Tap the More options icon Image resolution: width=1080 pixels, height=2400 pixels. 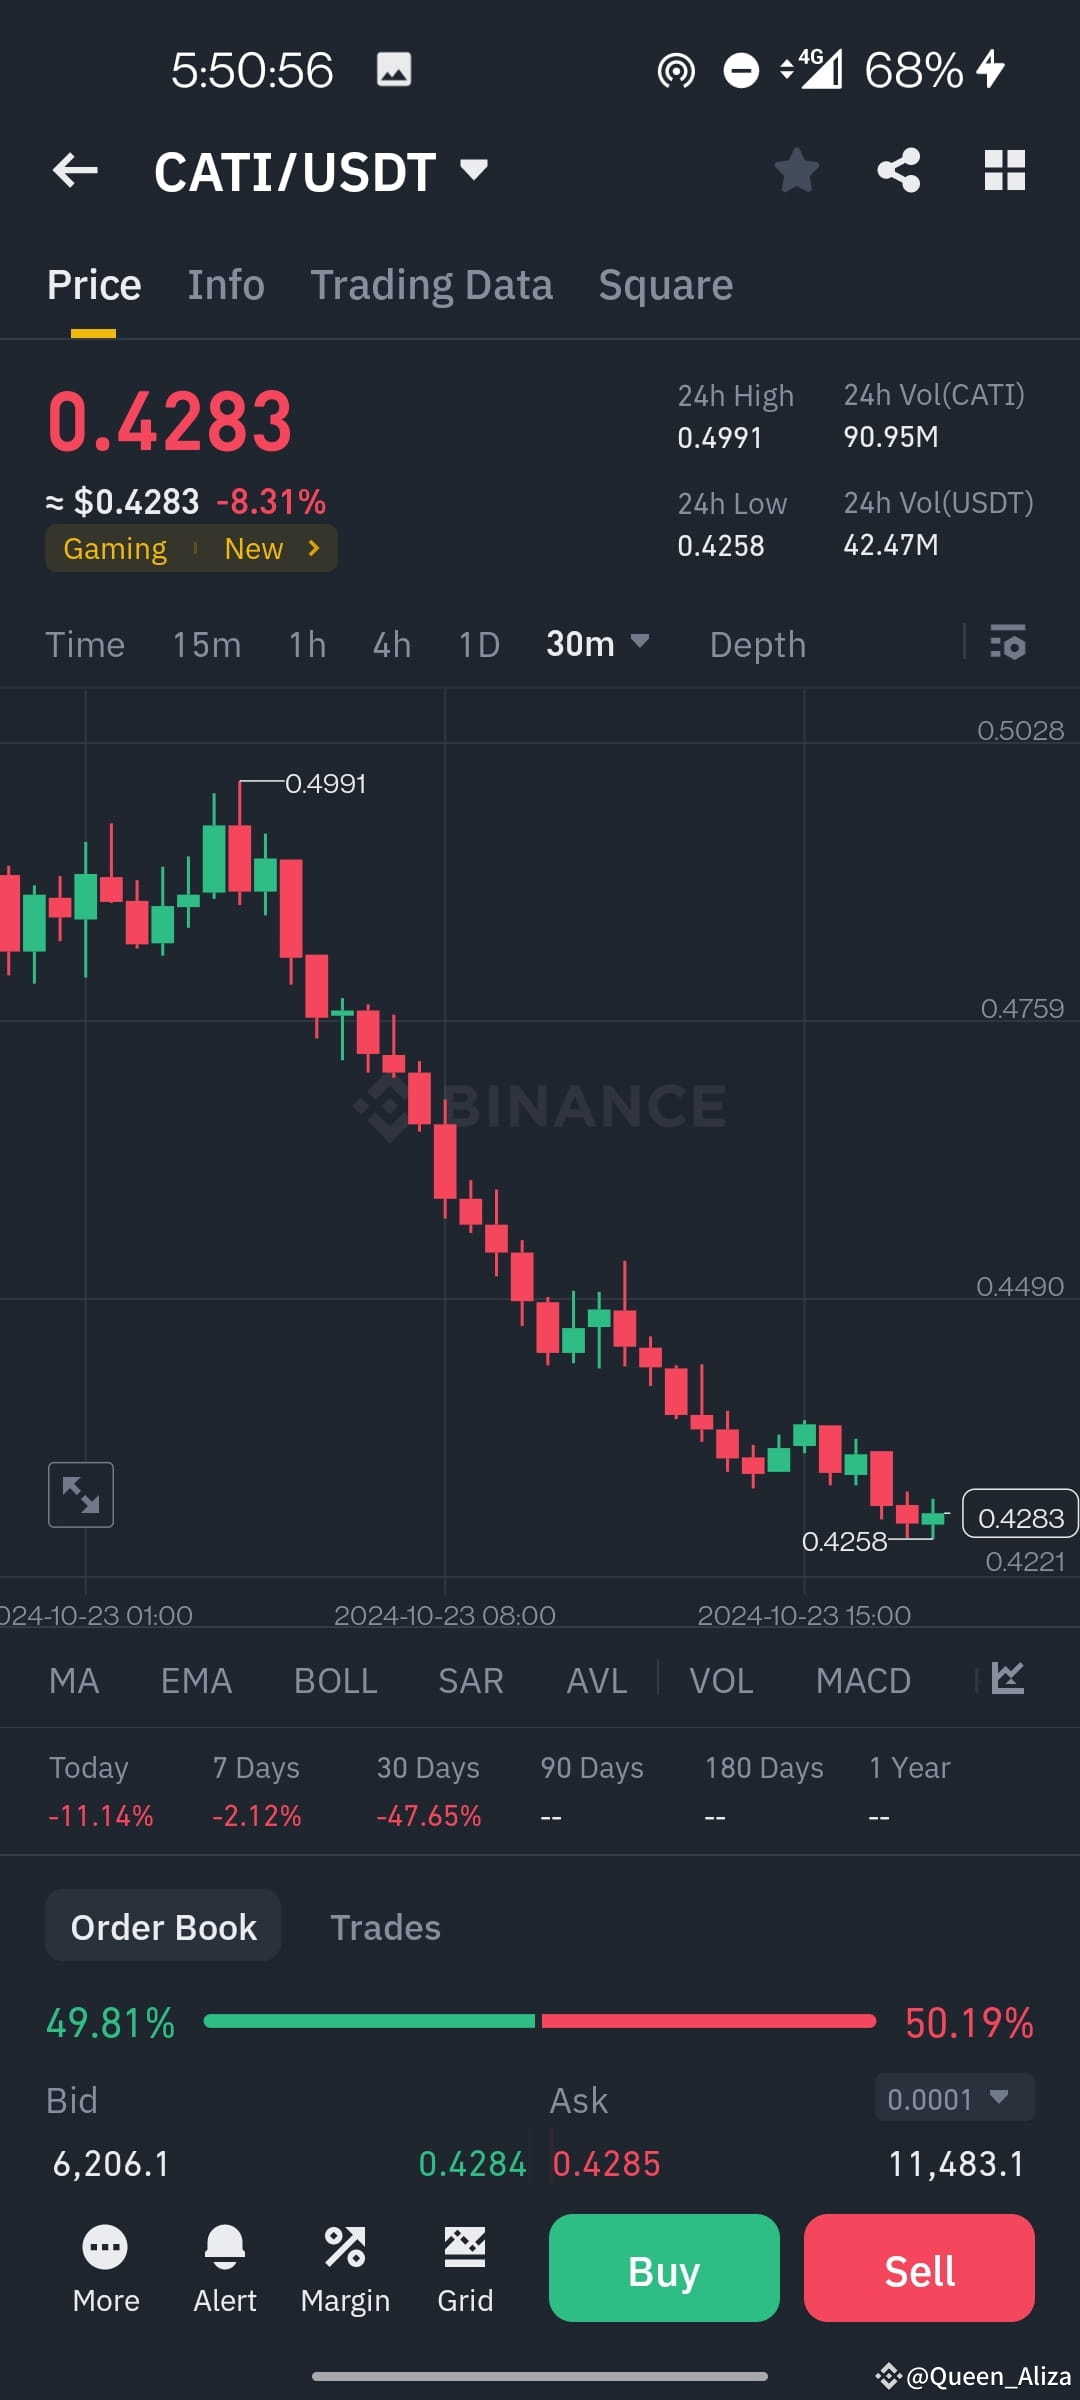click(105, 2268)
